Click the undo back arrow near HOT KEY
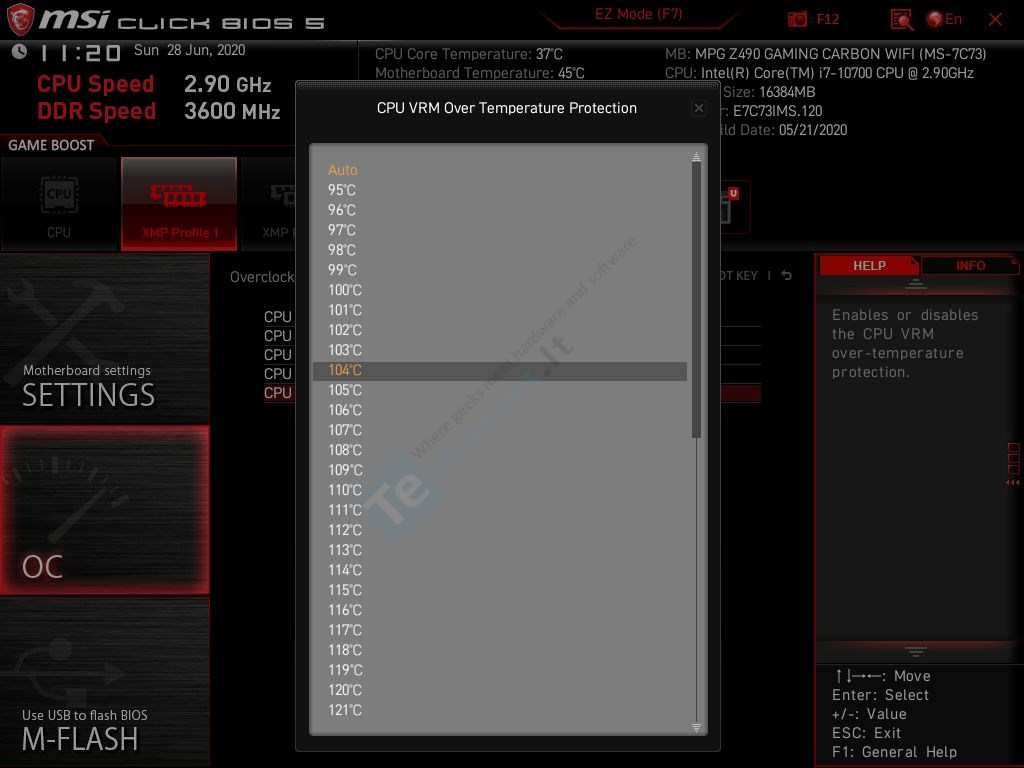 click(787, 276)
